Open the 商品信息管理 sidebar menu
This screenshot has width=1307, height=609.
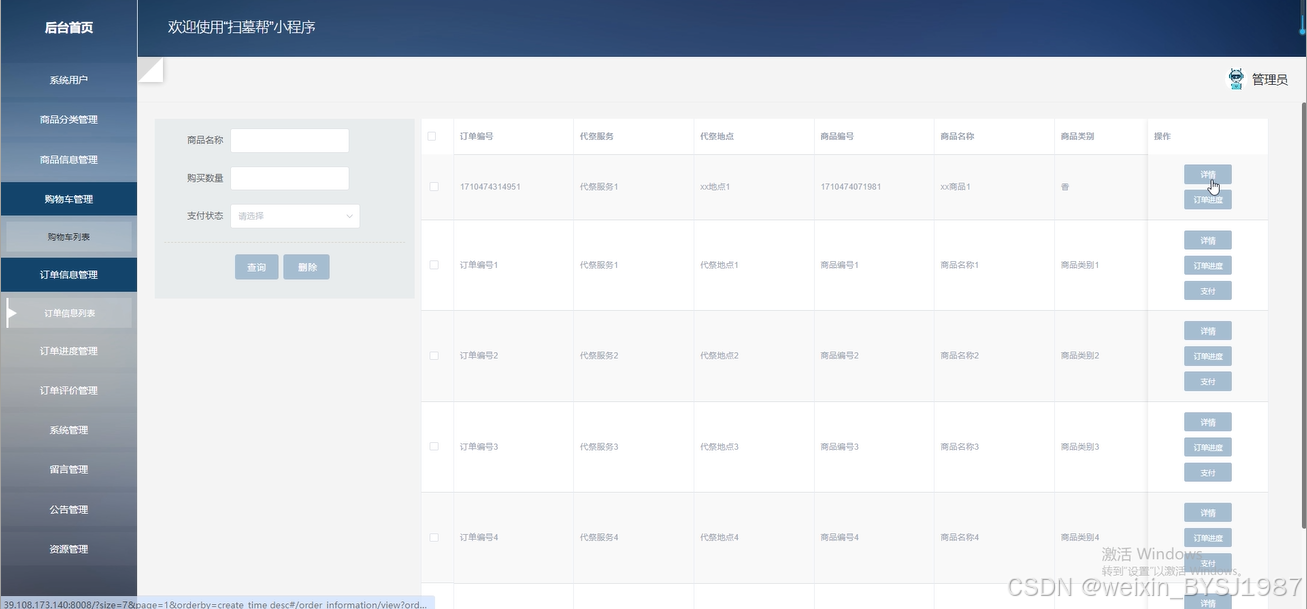69,160
